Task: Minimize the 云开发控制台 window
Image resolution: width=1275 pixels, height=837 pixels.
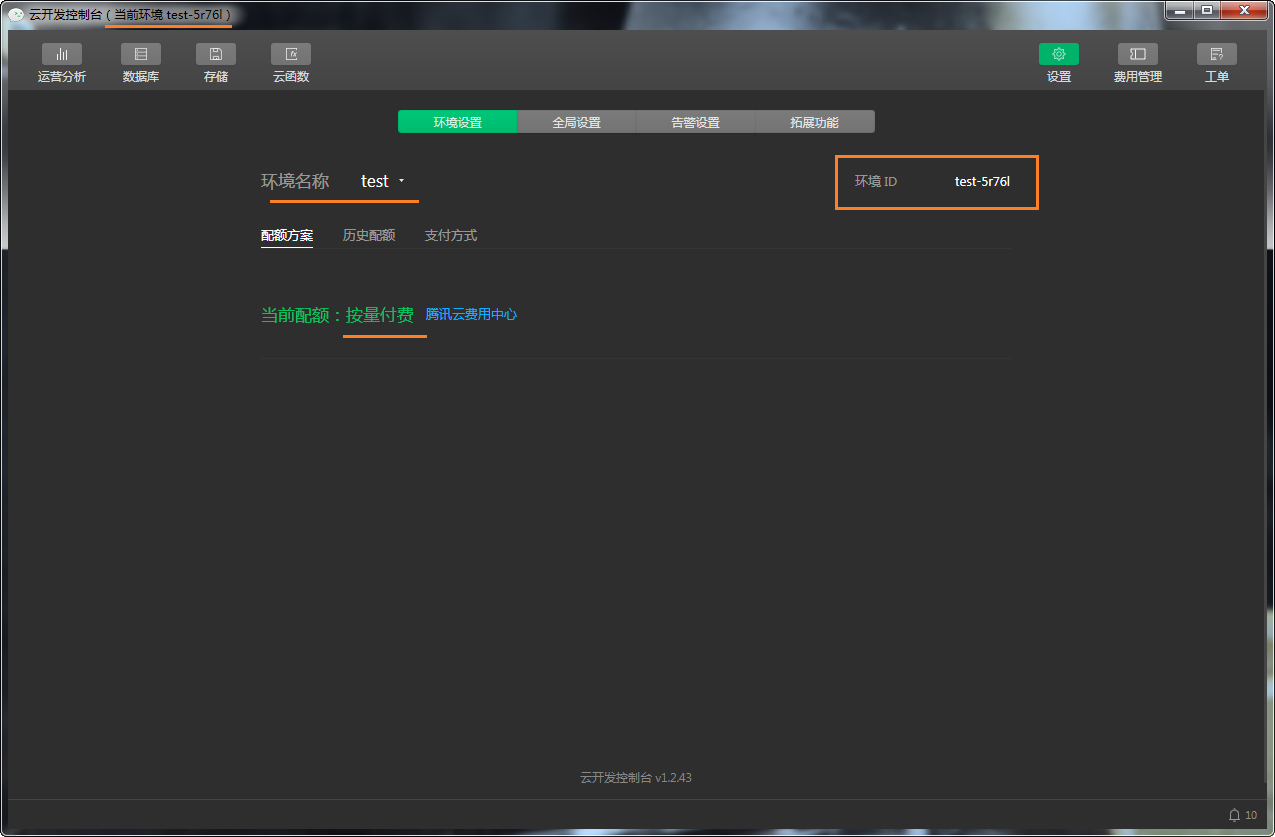Action: tap(1179, 10)
